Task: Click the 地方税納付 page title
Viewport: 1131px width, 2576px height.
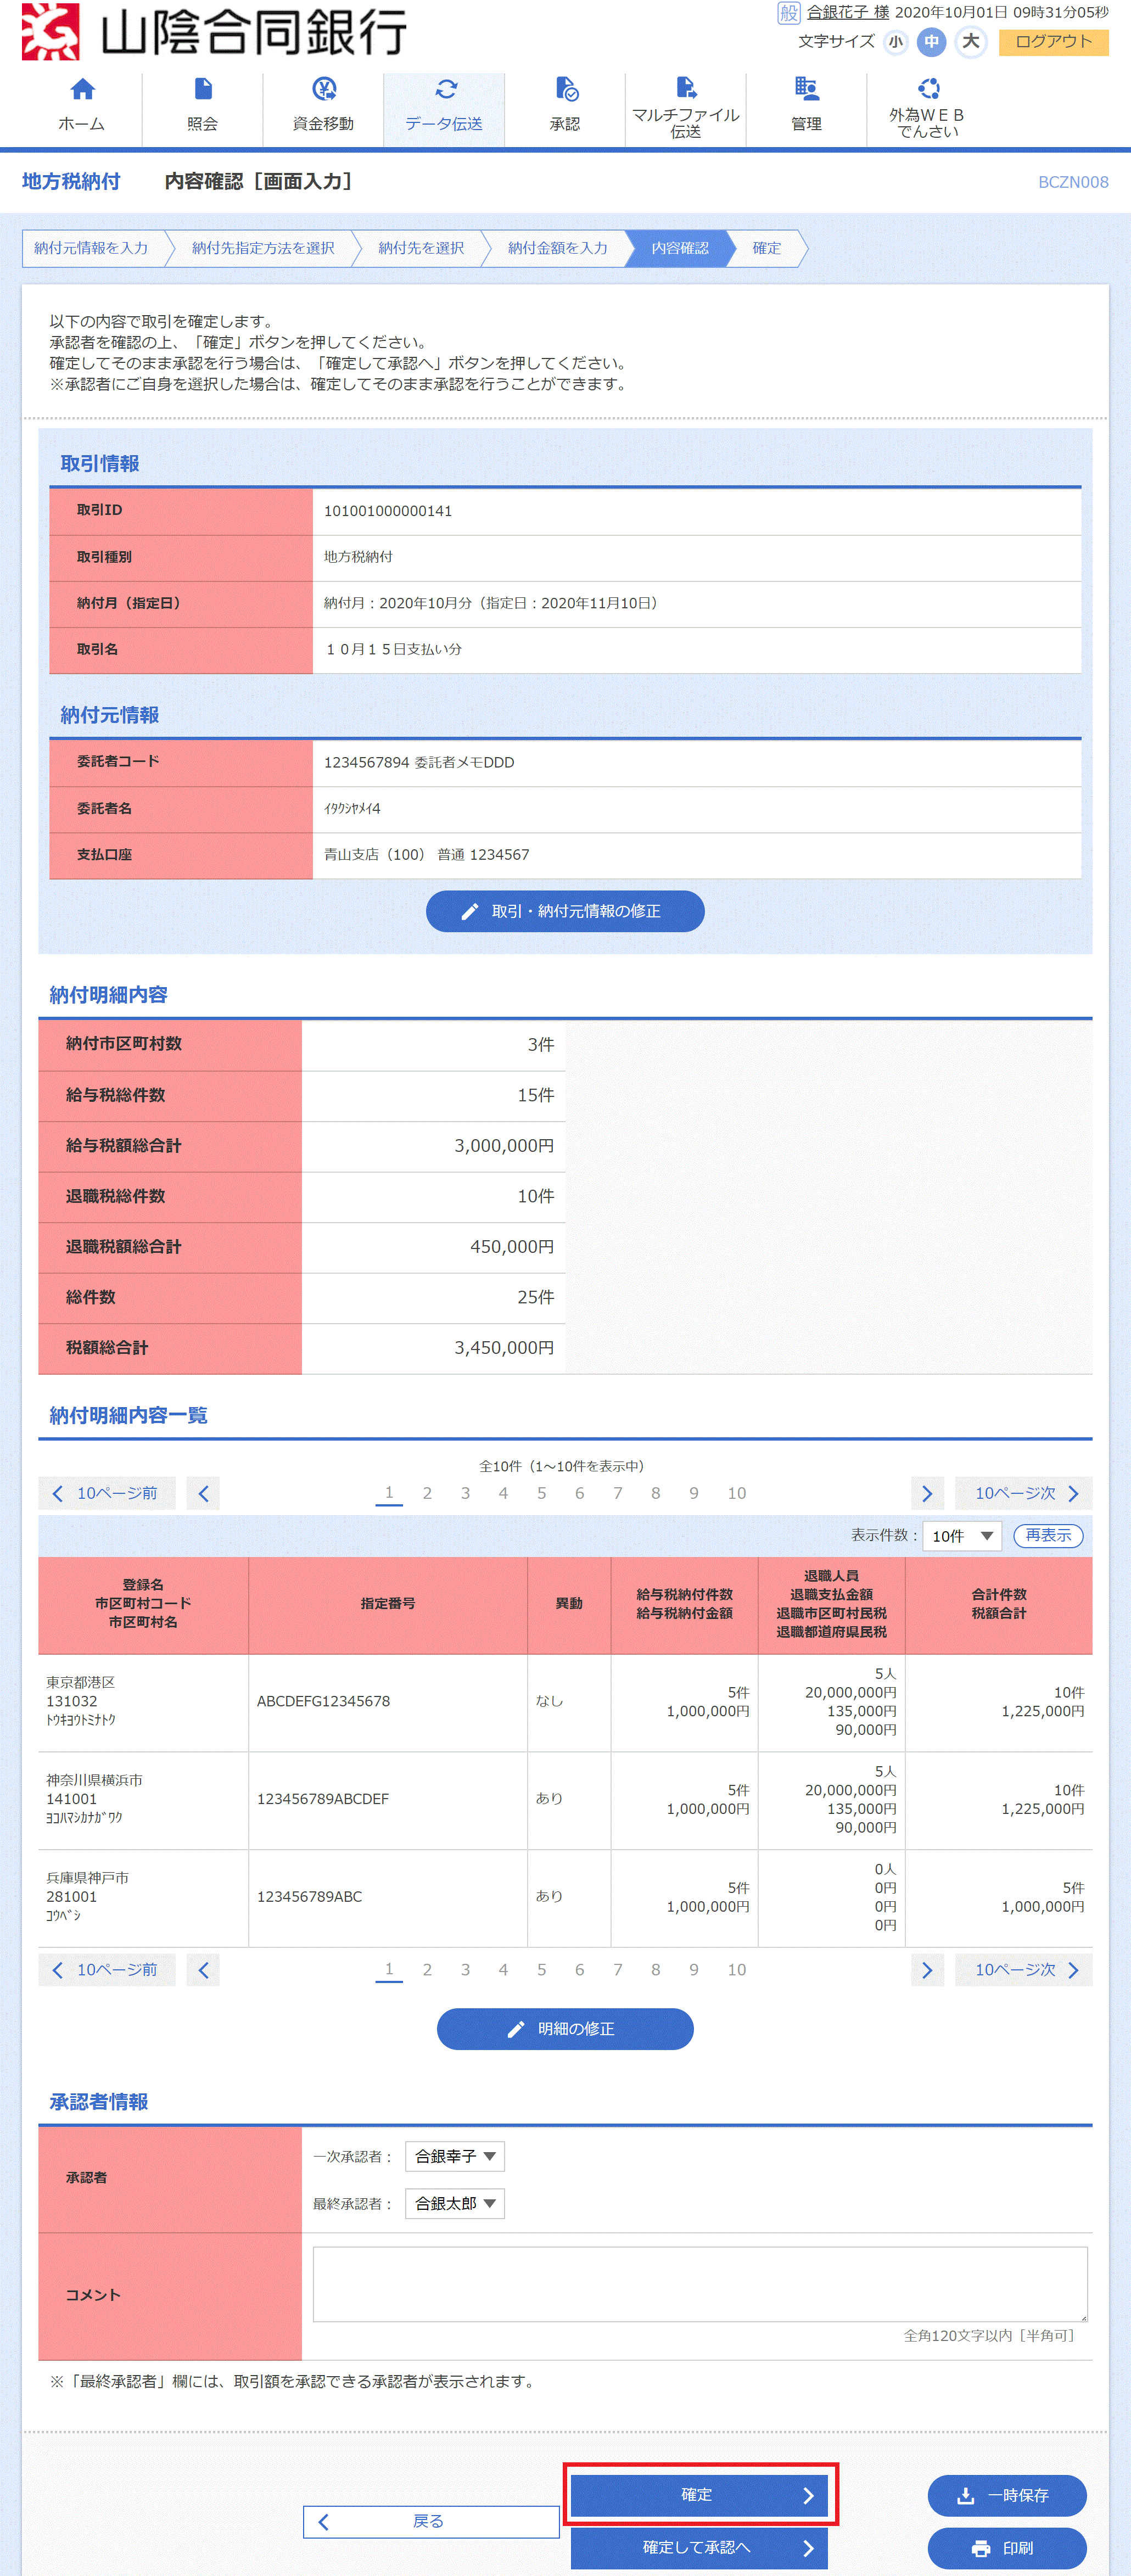Action: click(71, 181)
